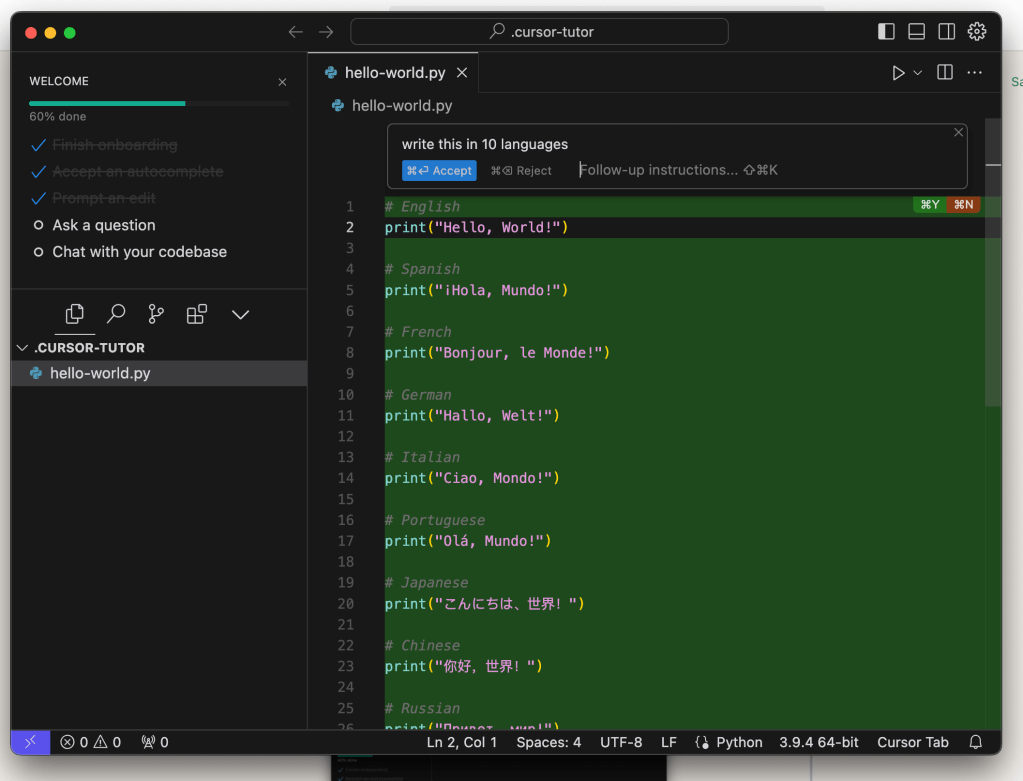Close the hello-world.py tab
This screenshot has height=781, width=1023.
point(462,72)
